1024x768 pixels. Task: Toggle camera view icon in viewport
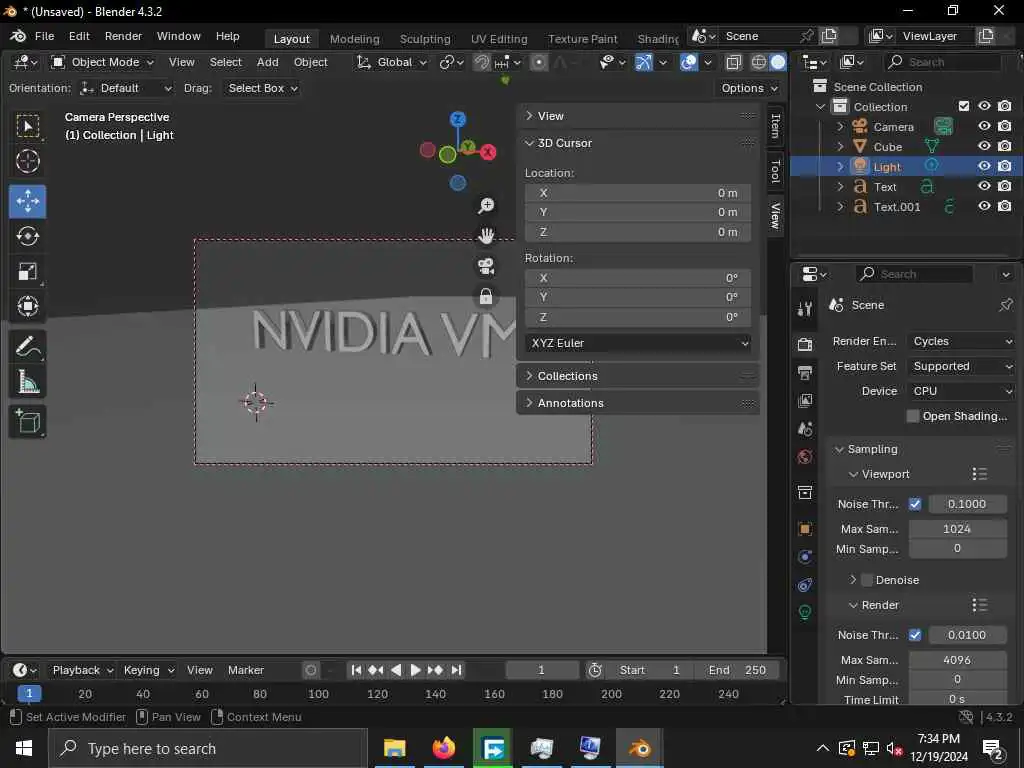click(486, 266)
